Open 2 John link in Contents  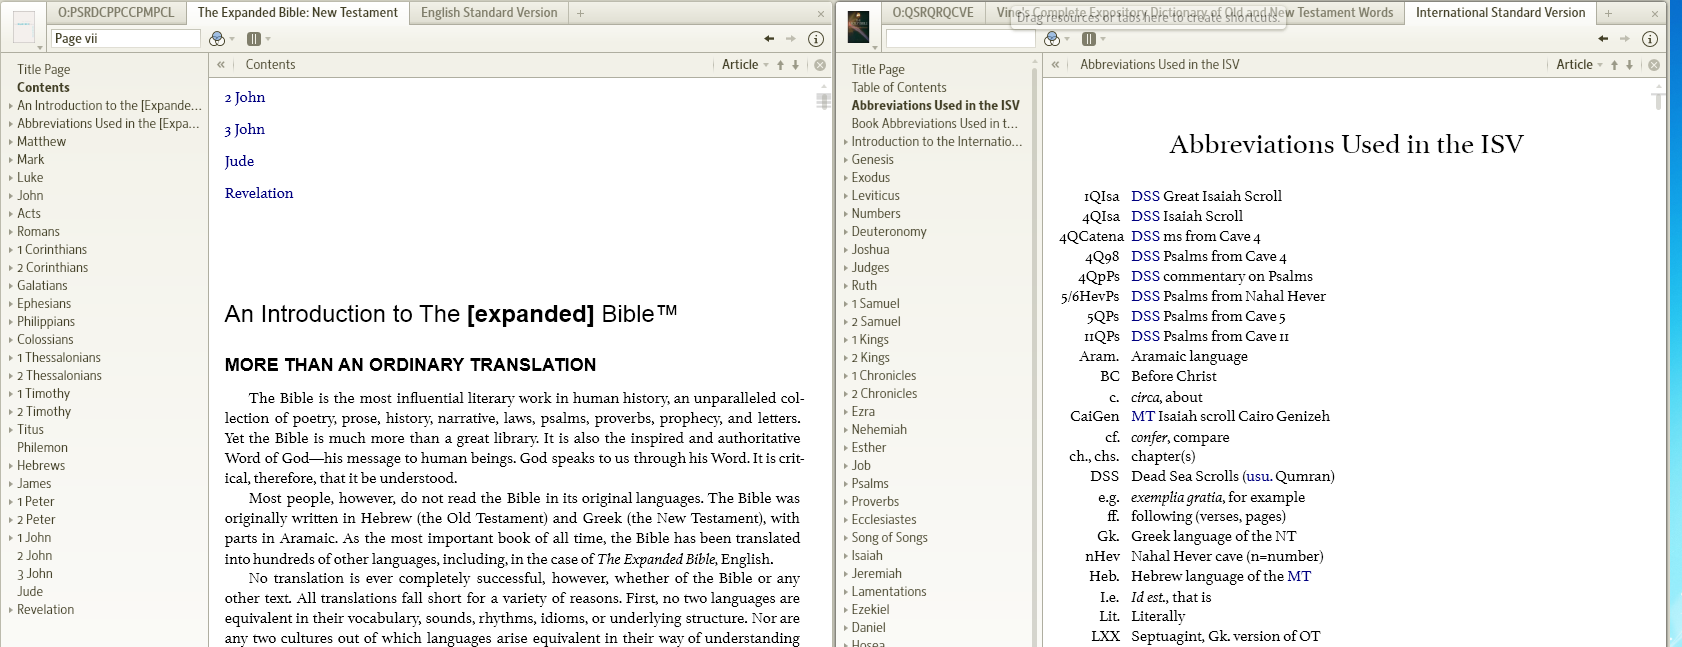click(245, 97)
